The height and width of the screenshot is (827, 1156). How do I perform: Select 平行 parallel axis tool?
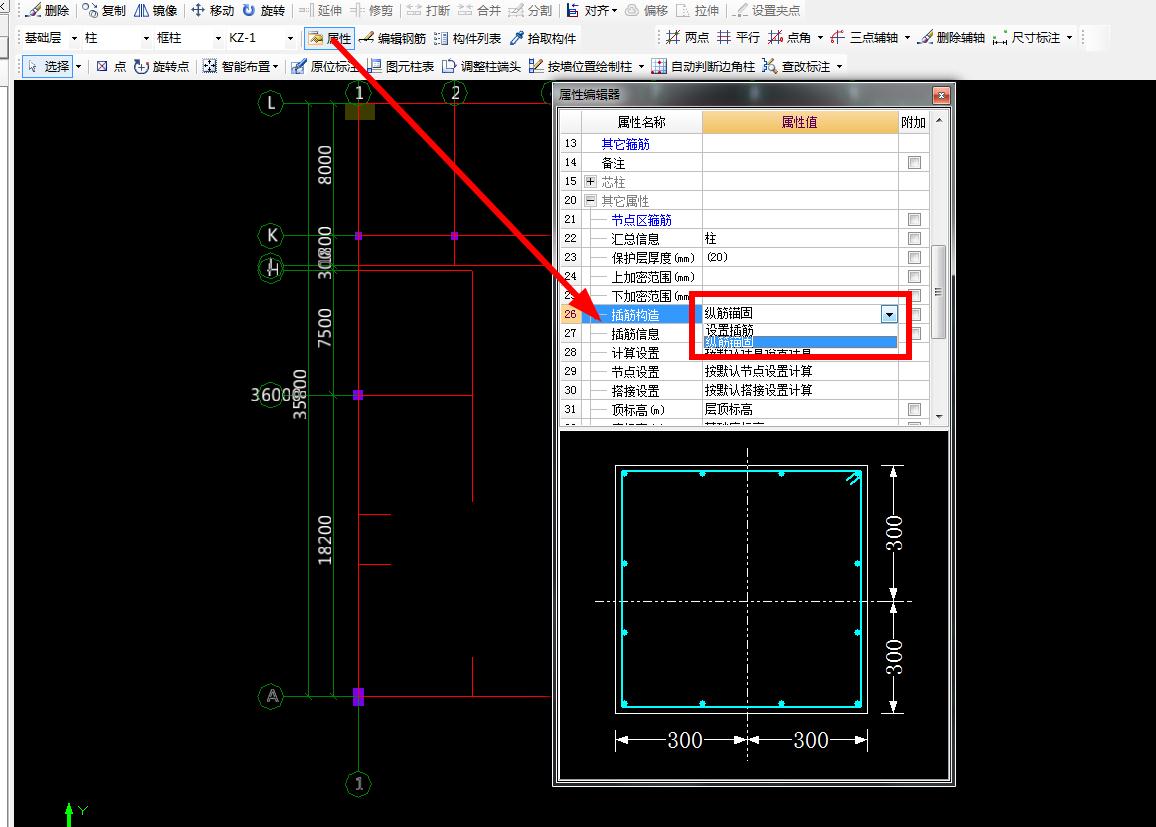point(739,38)
